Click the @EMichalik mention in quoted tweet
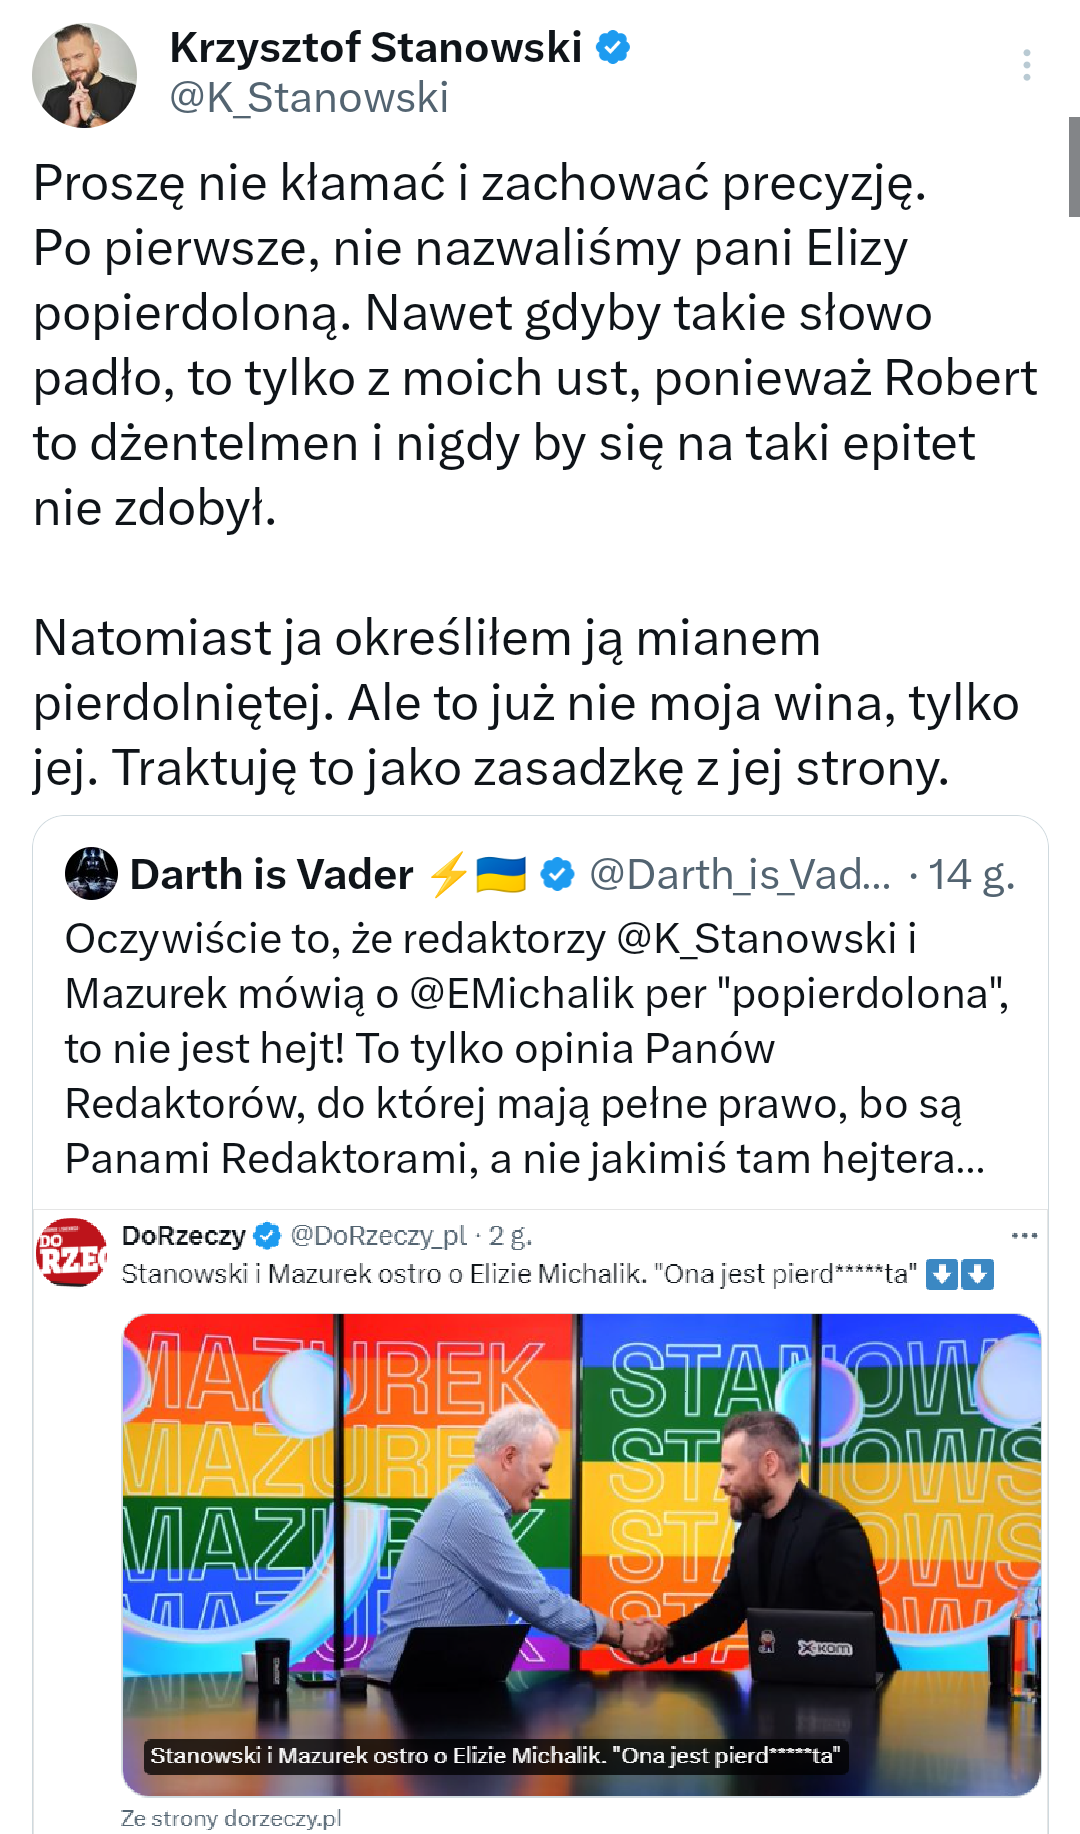1080x1834 pixels. (x=522, y=994)
